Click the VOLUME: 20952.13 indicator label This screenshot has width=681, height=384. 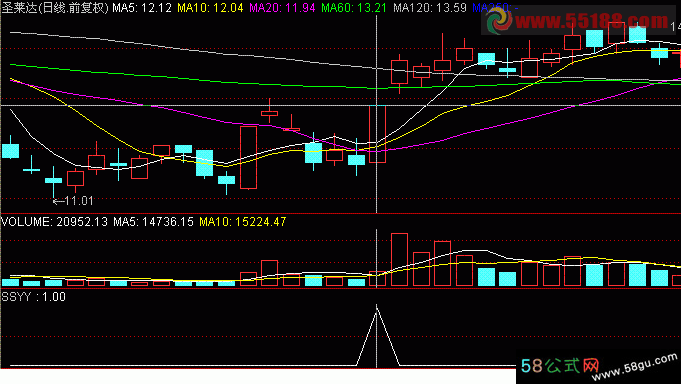54,222
